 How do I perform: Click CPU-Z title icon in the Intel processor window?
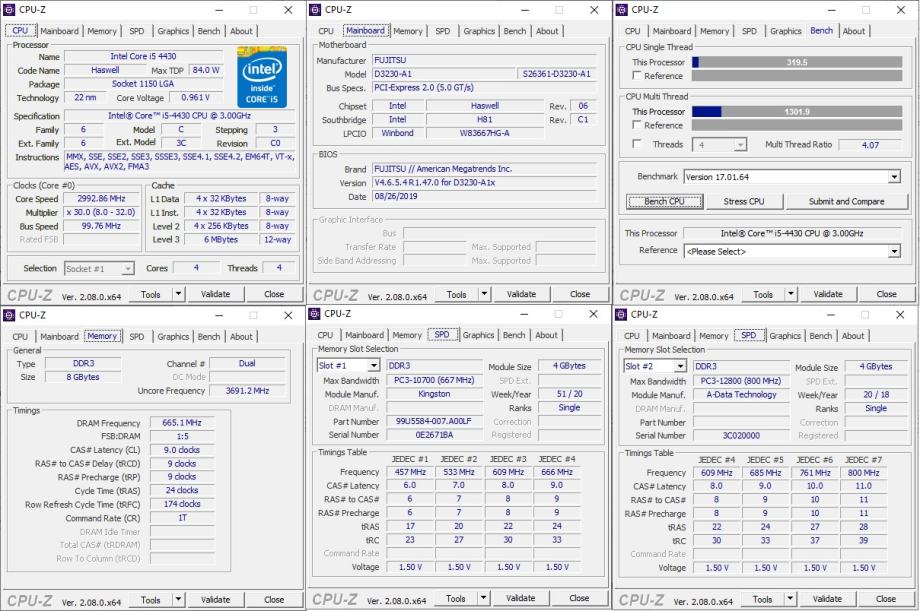[x=10, y=10]
